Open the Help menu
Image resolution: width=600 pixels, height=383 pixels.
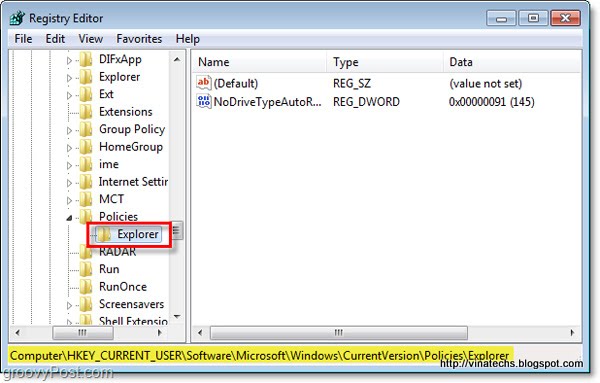(188, 39)
